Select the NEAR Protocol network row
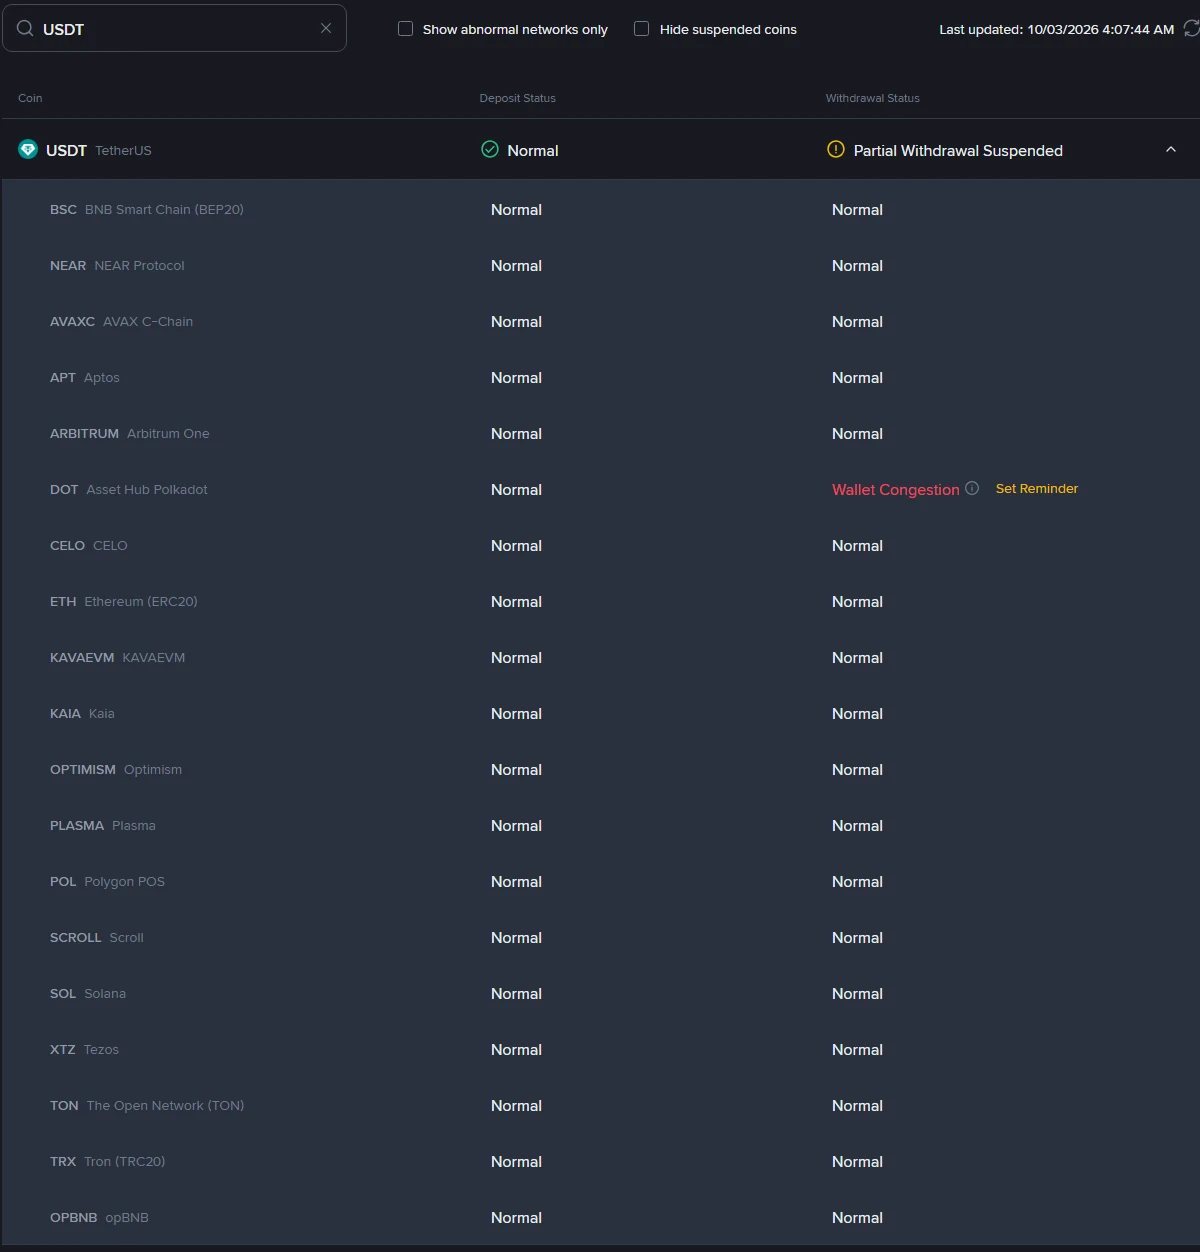 tap(600, 266)
